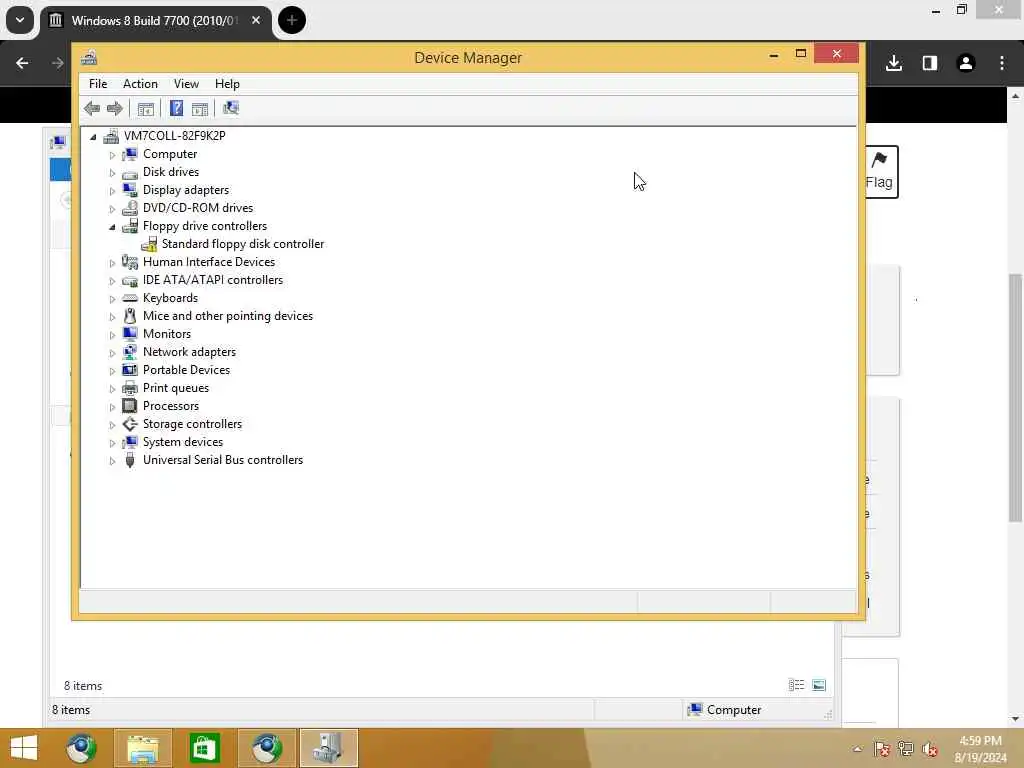1024x768 pixels.
Task: Click the VM7COLL-82F9K2P computer icon
Action: 112,136
